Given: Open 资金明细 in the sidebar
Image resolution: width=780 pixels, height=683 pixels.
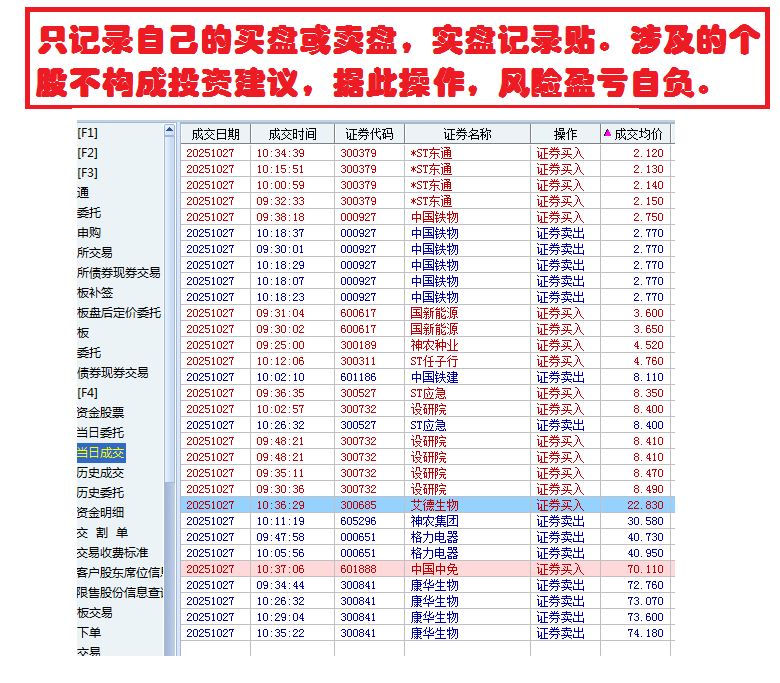Looking at the screenshot, I should pyautogui.click(x=100, y=512).
